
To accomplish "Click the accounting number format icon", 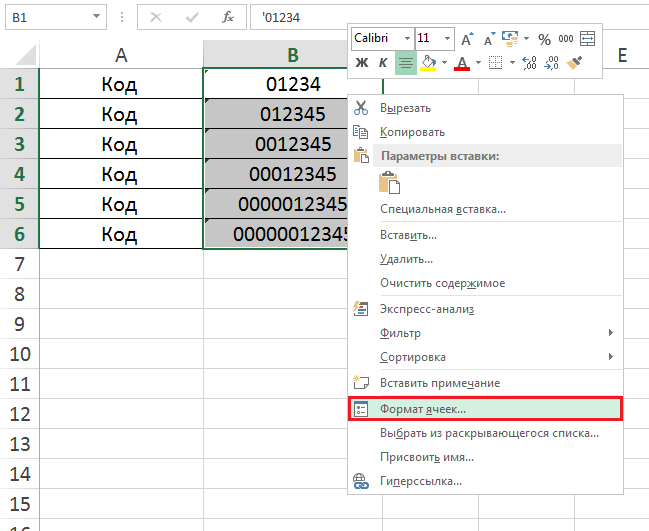I will pyautogui.click(x=510, y=38).
